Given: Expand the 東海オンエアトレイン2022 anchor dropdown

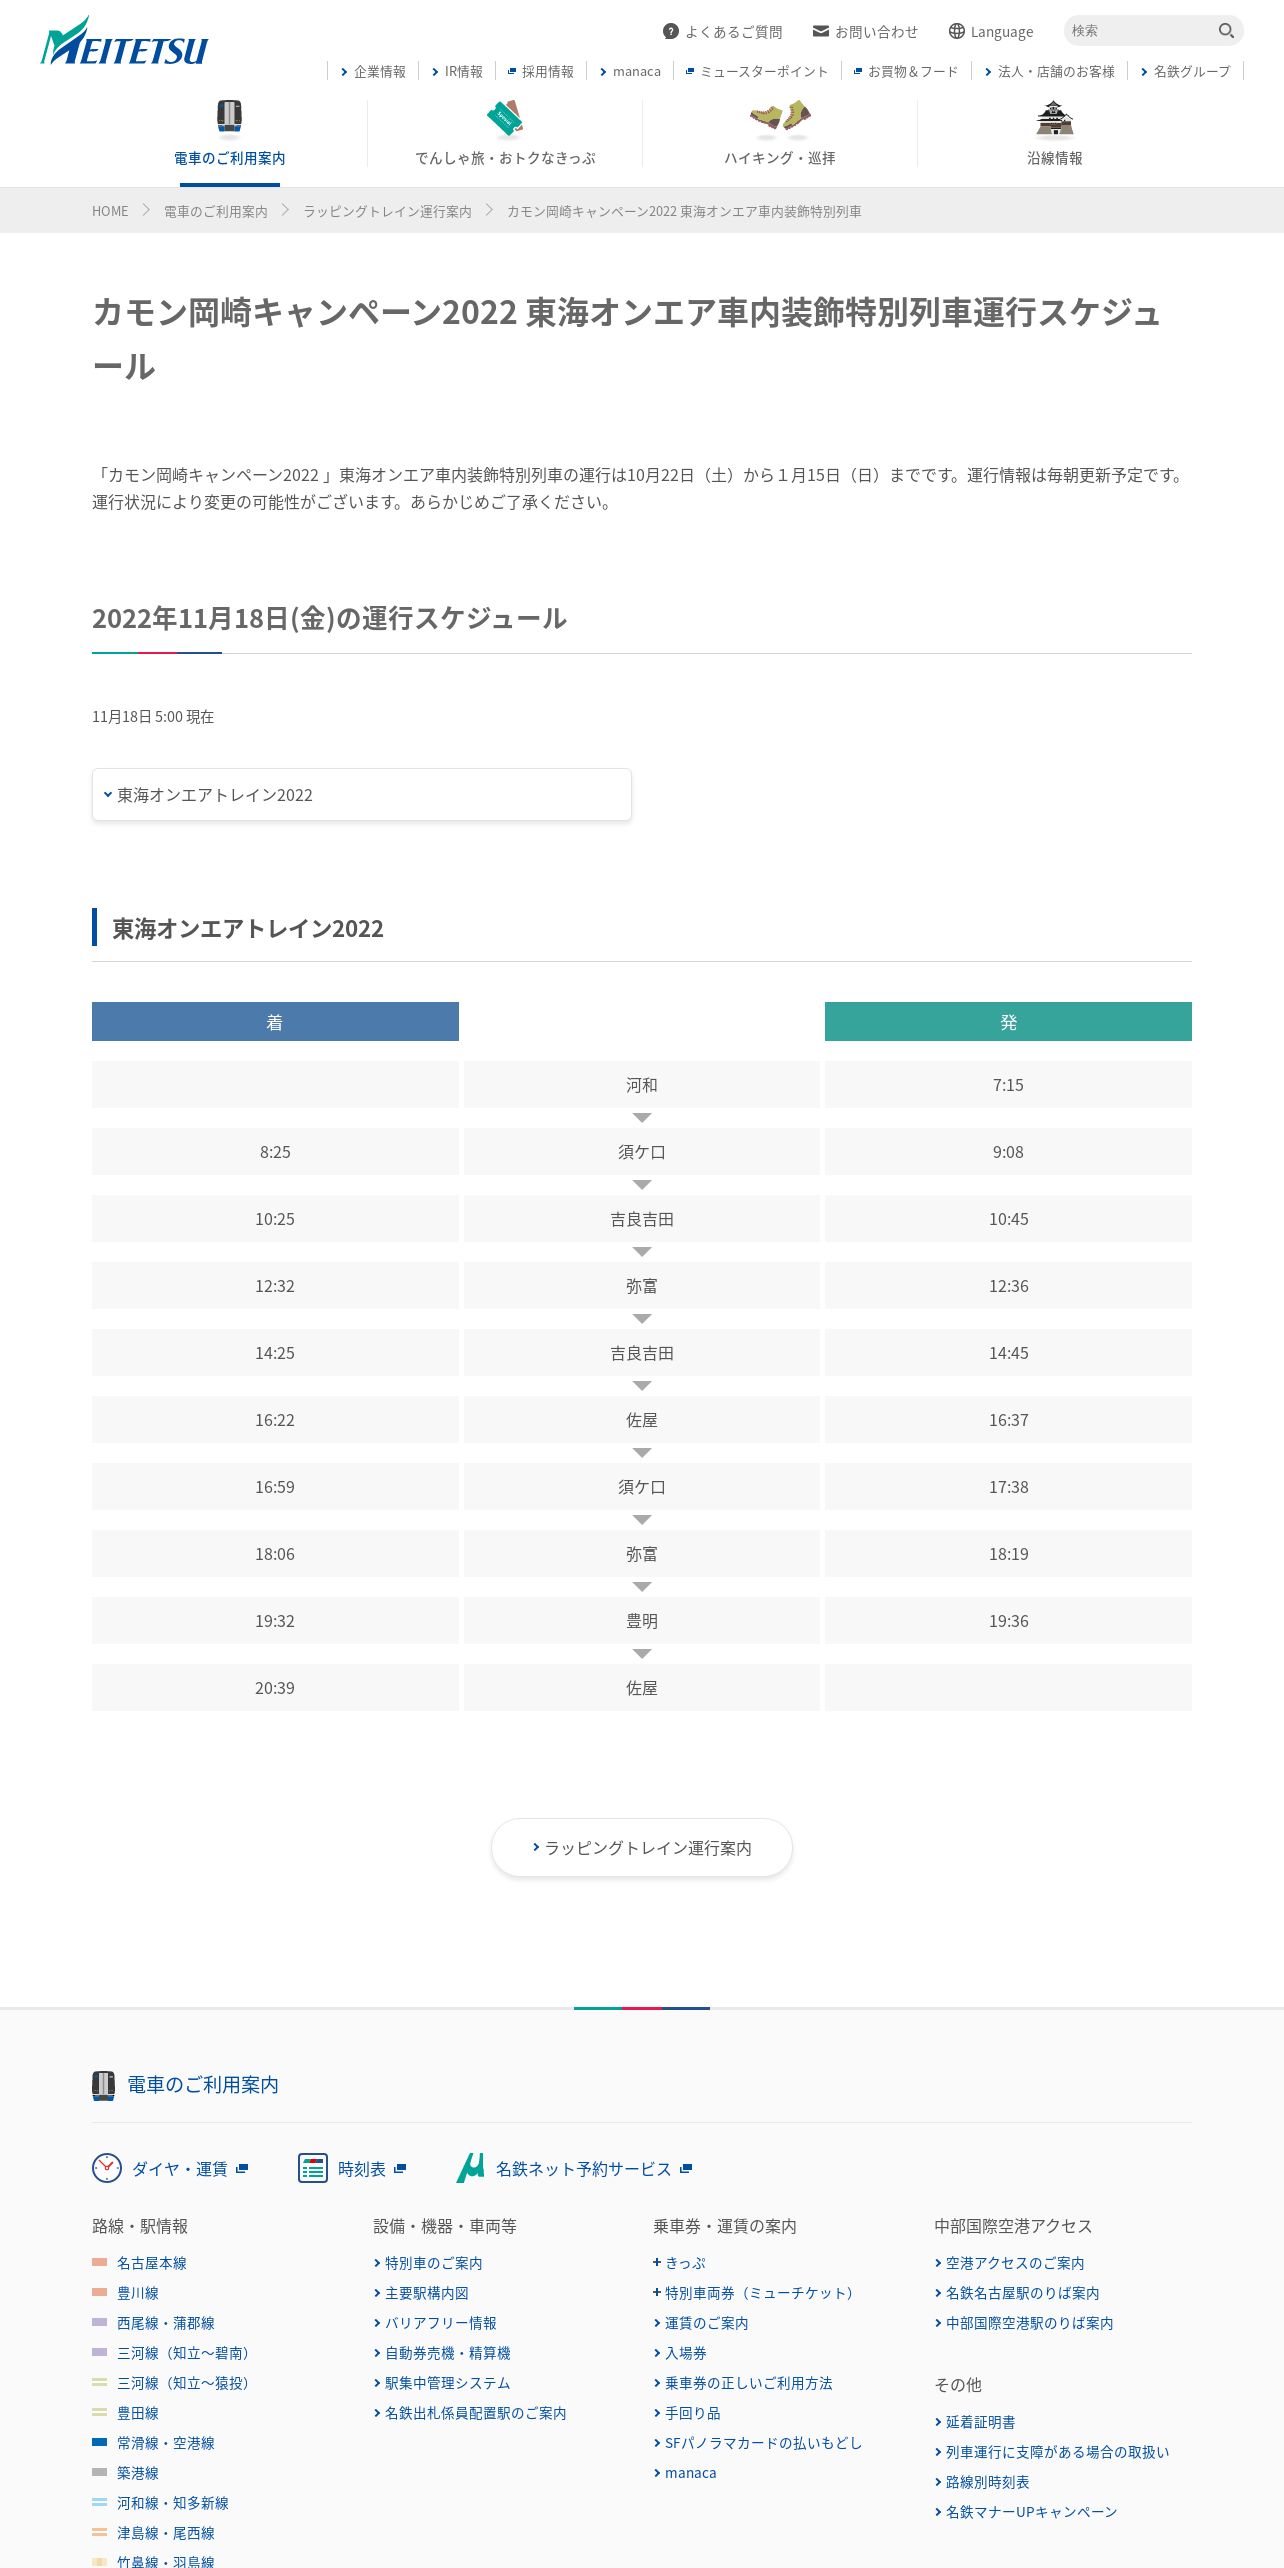Looking at the screenshot, I should click(x=362, y=795).
